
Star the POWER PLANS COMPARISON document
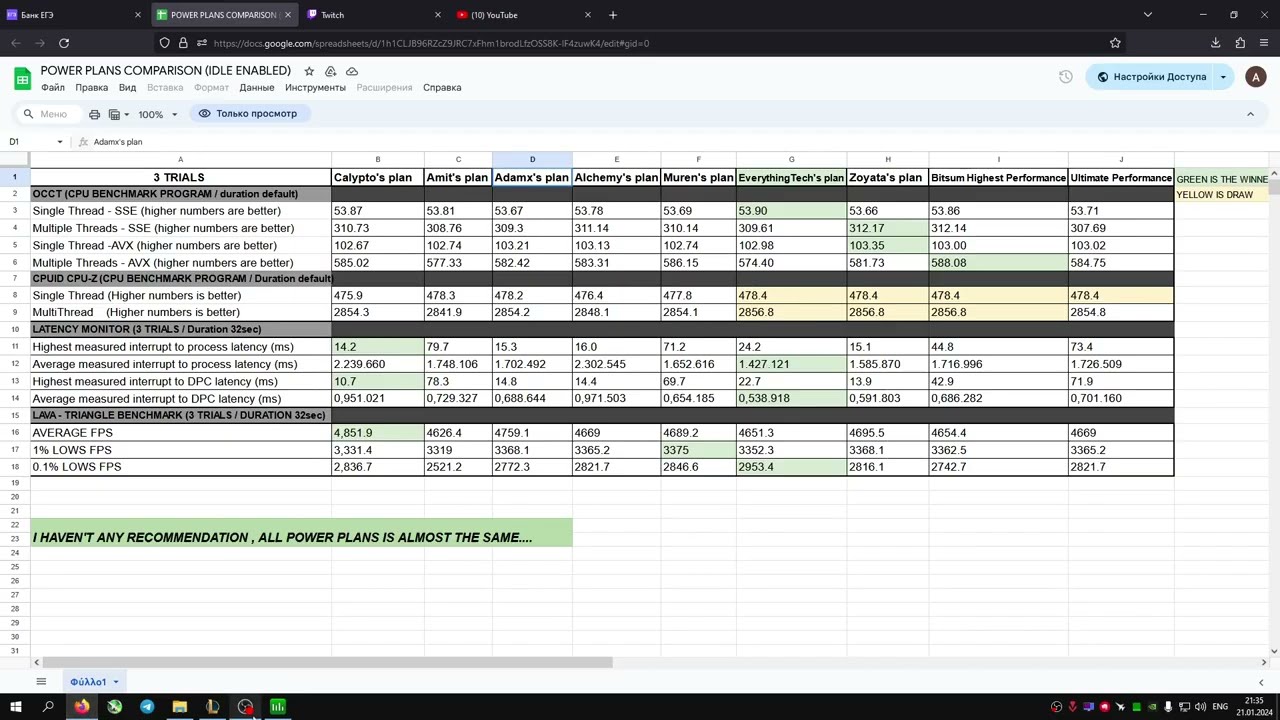tap(309, 71)
